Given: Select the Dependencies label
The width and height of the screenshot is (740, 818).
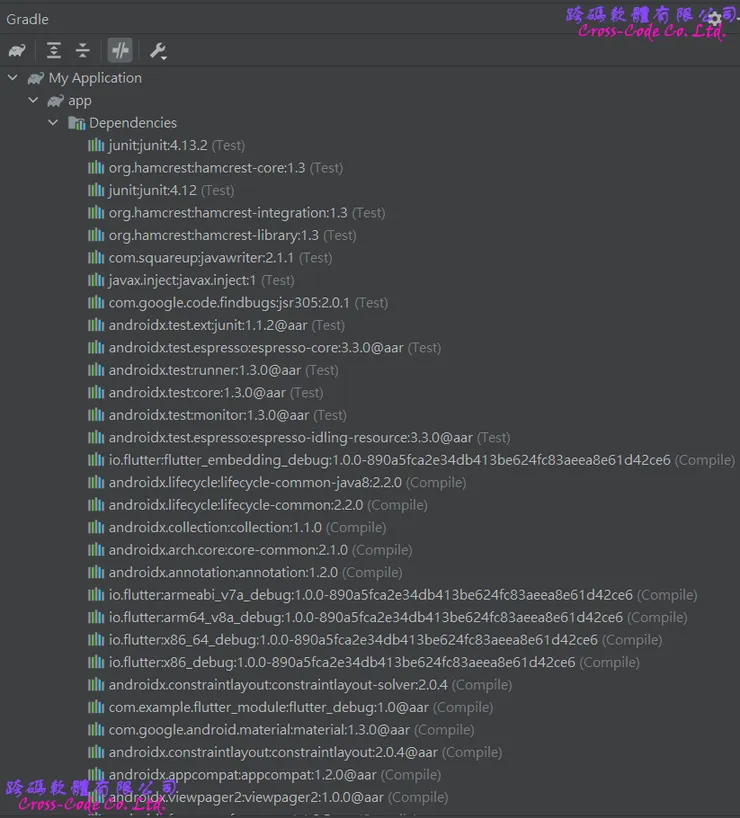Looking at the screenshot, I should [133, 123].
